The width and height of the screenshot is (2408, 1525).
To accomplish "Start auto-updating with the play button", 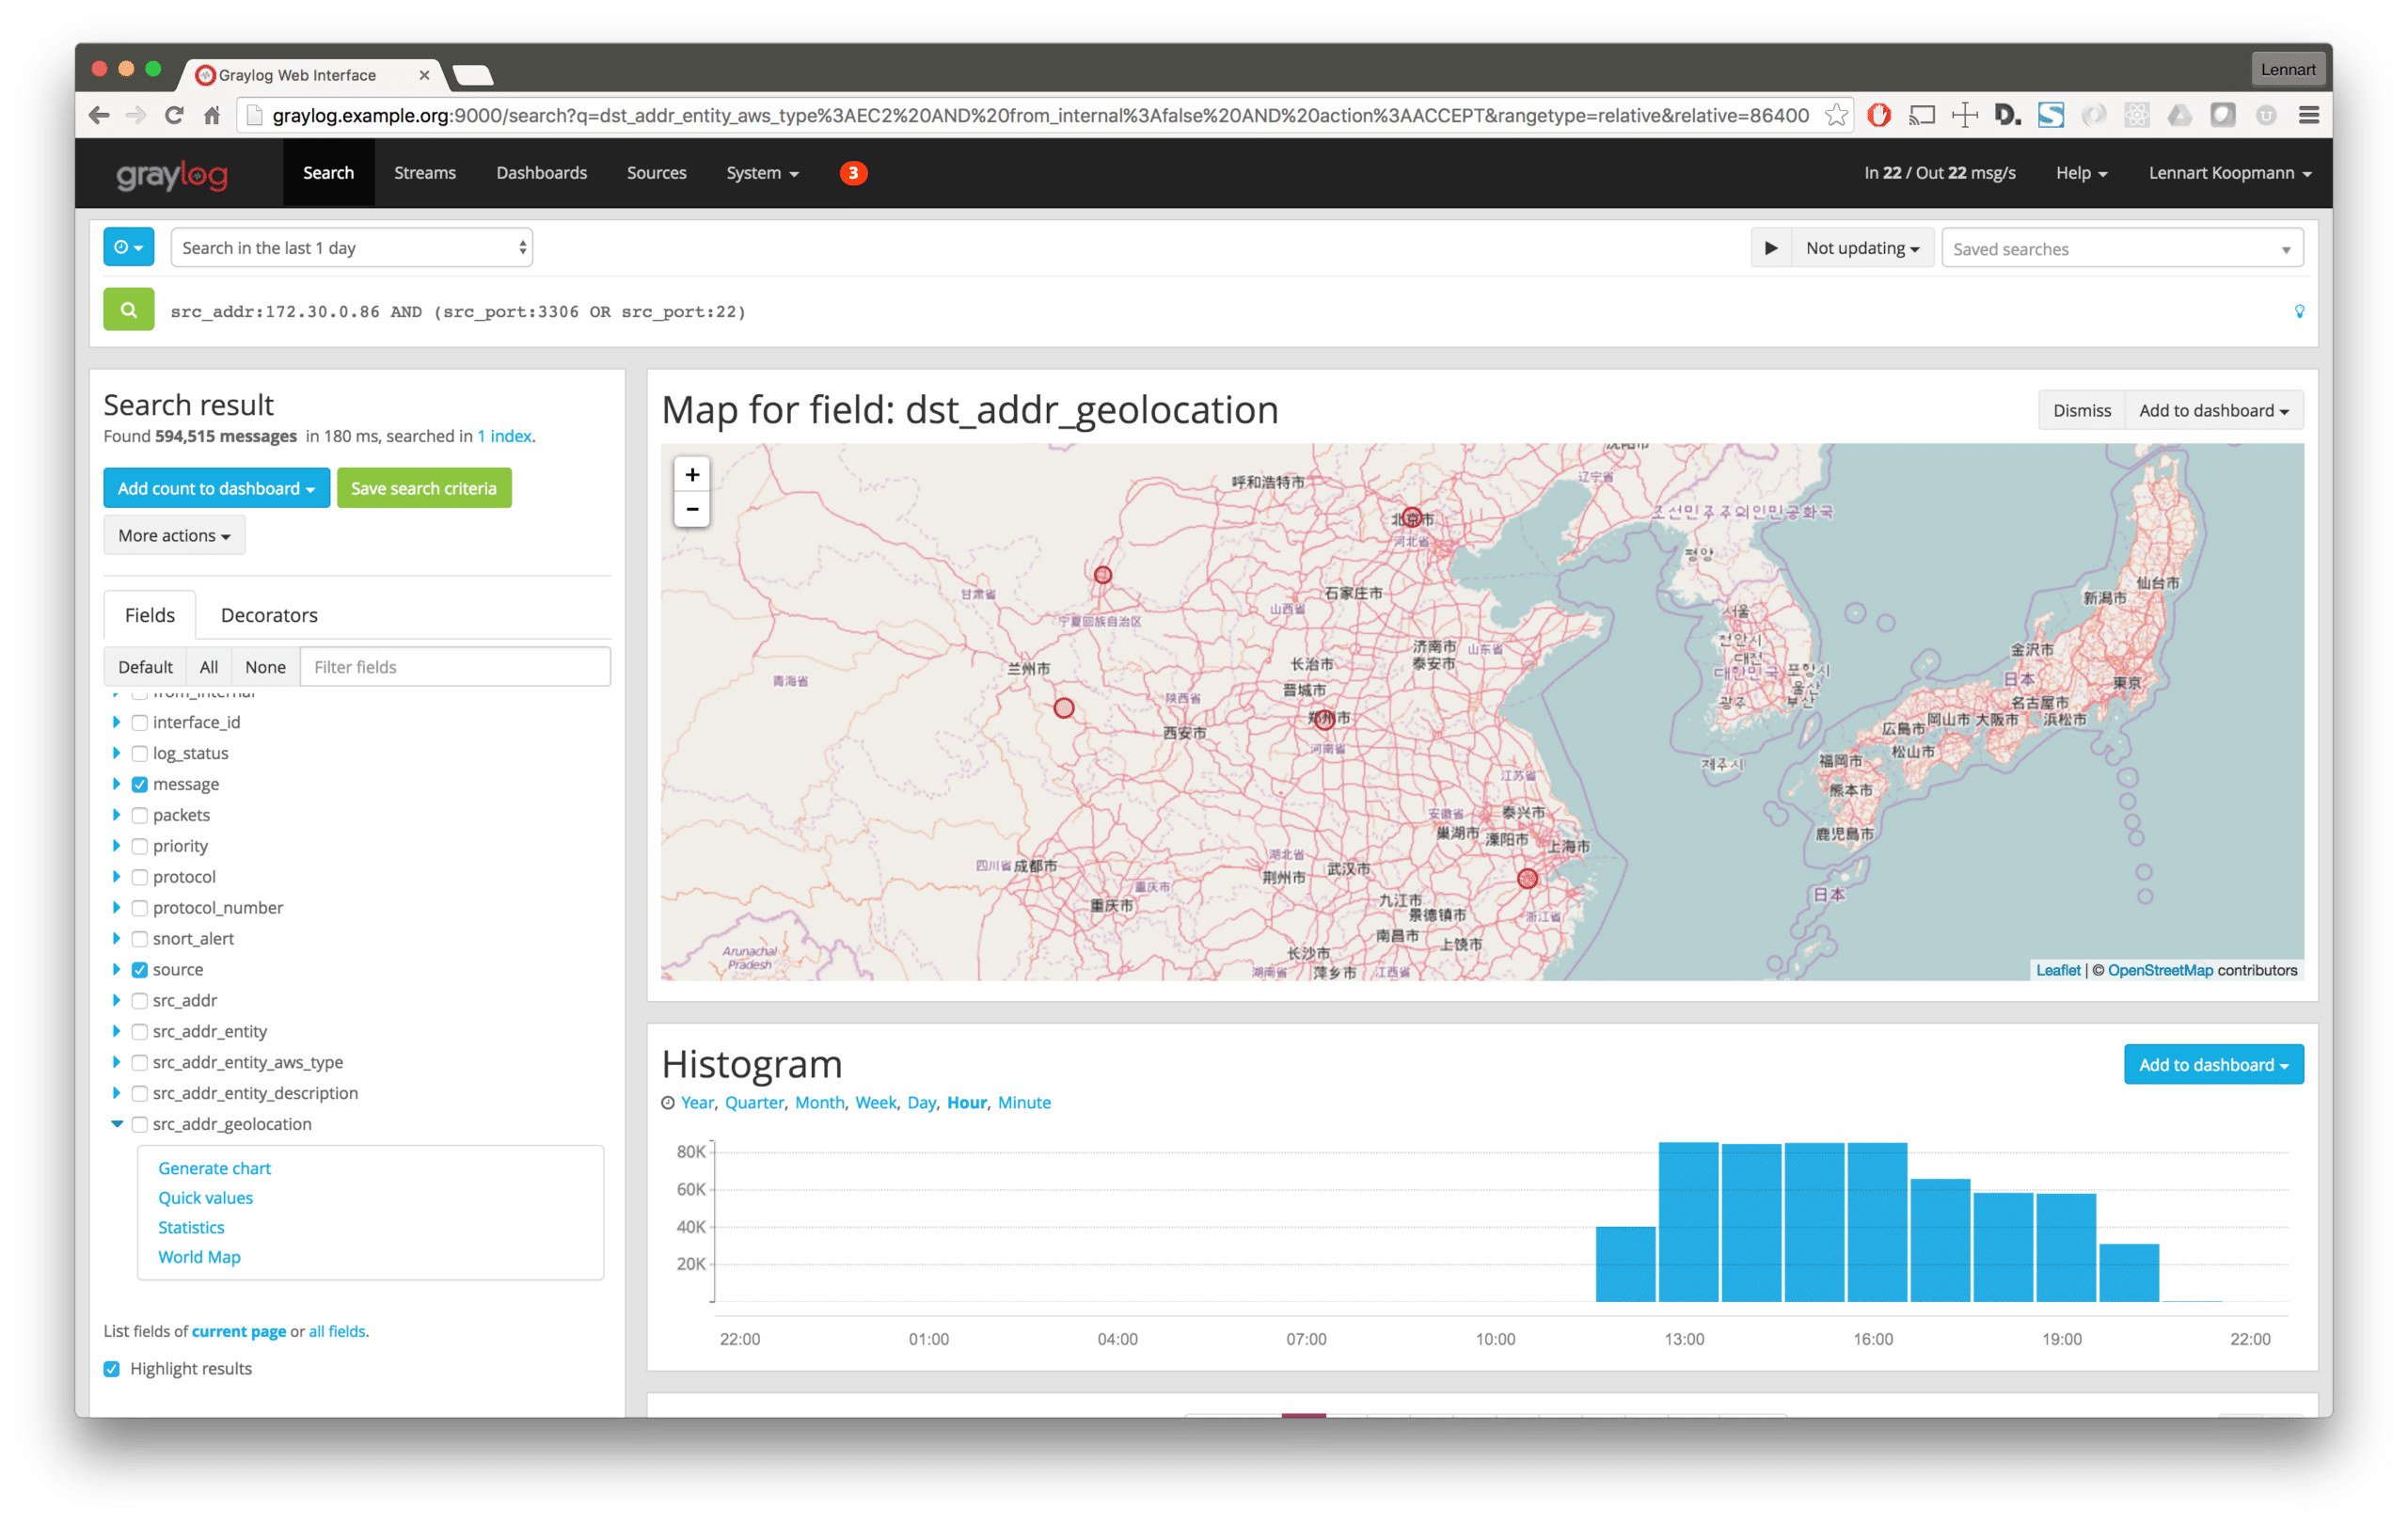I will click(1770, 248).
